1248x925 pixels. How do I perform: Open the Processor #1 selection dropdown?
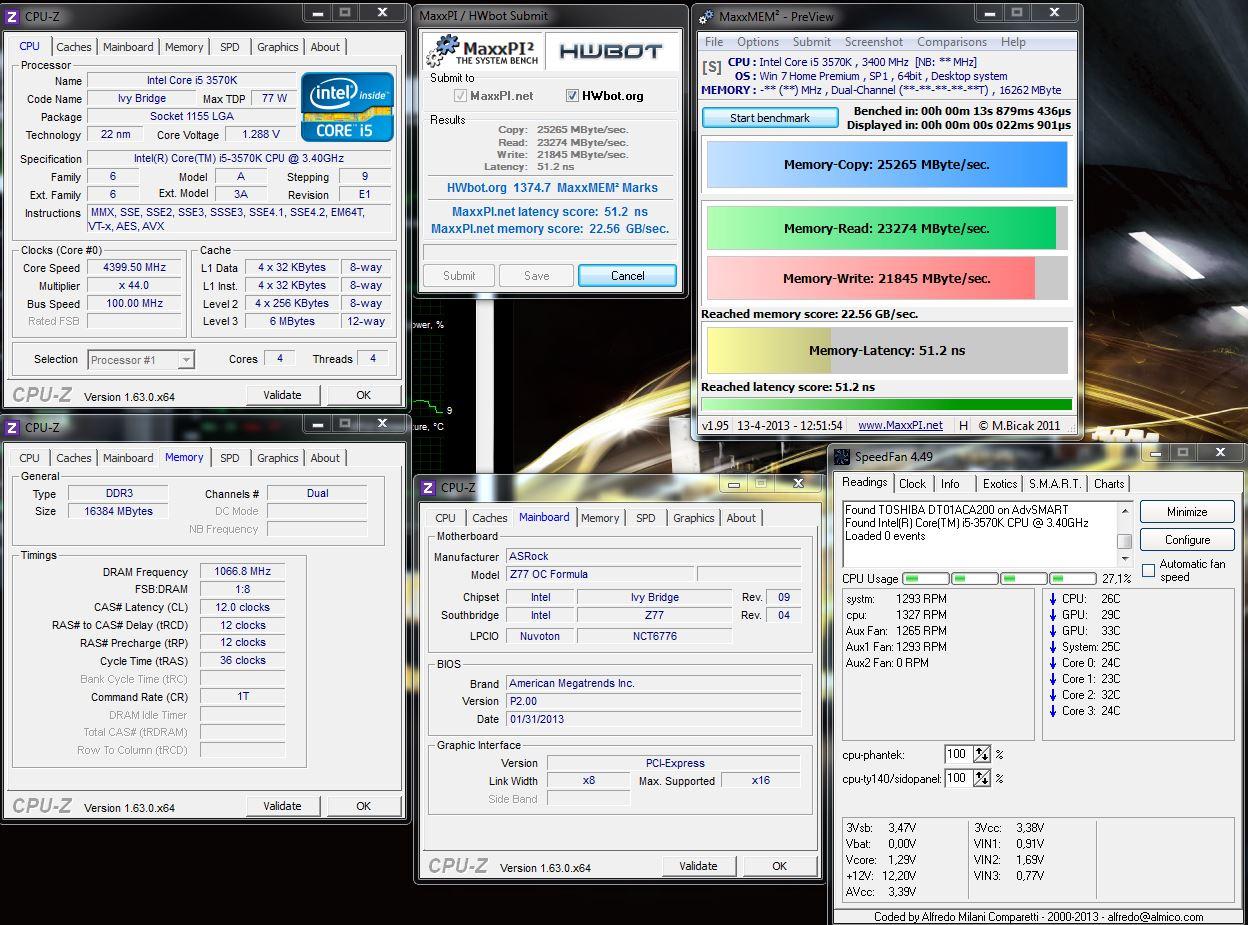[141, 360]
